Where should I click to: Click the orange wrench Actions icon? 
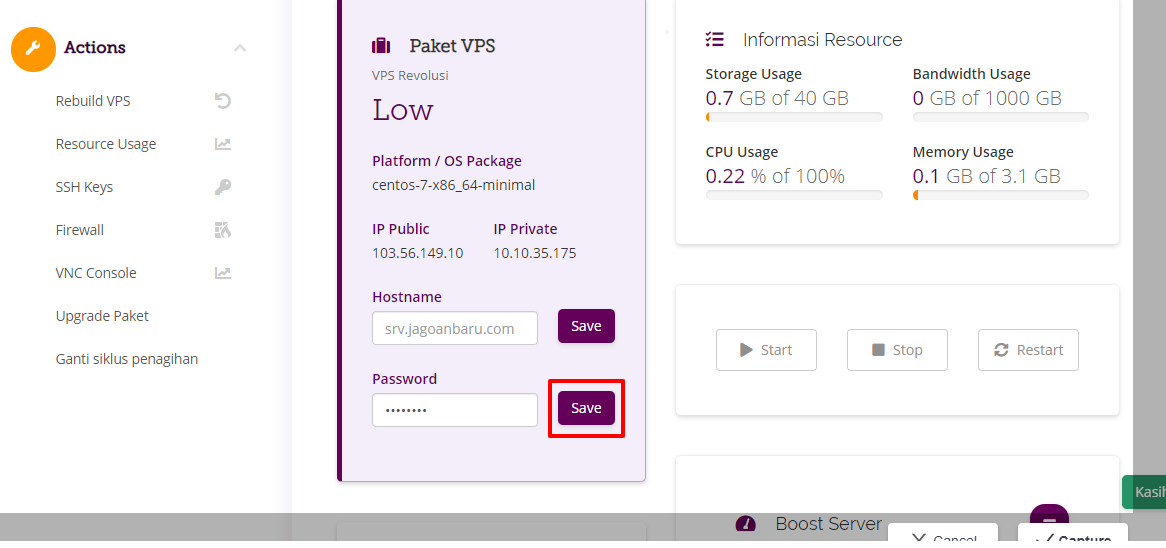click(33, 49)
